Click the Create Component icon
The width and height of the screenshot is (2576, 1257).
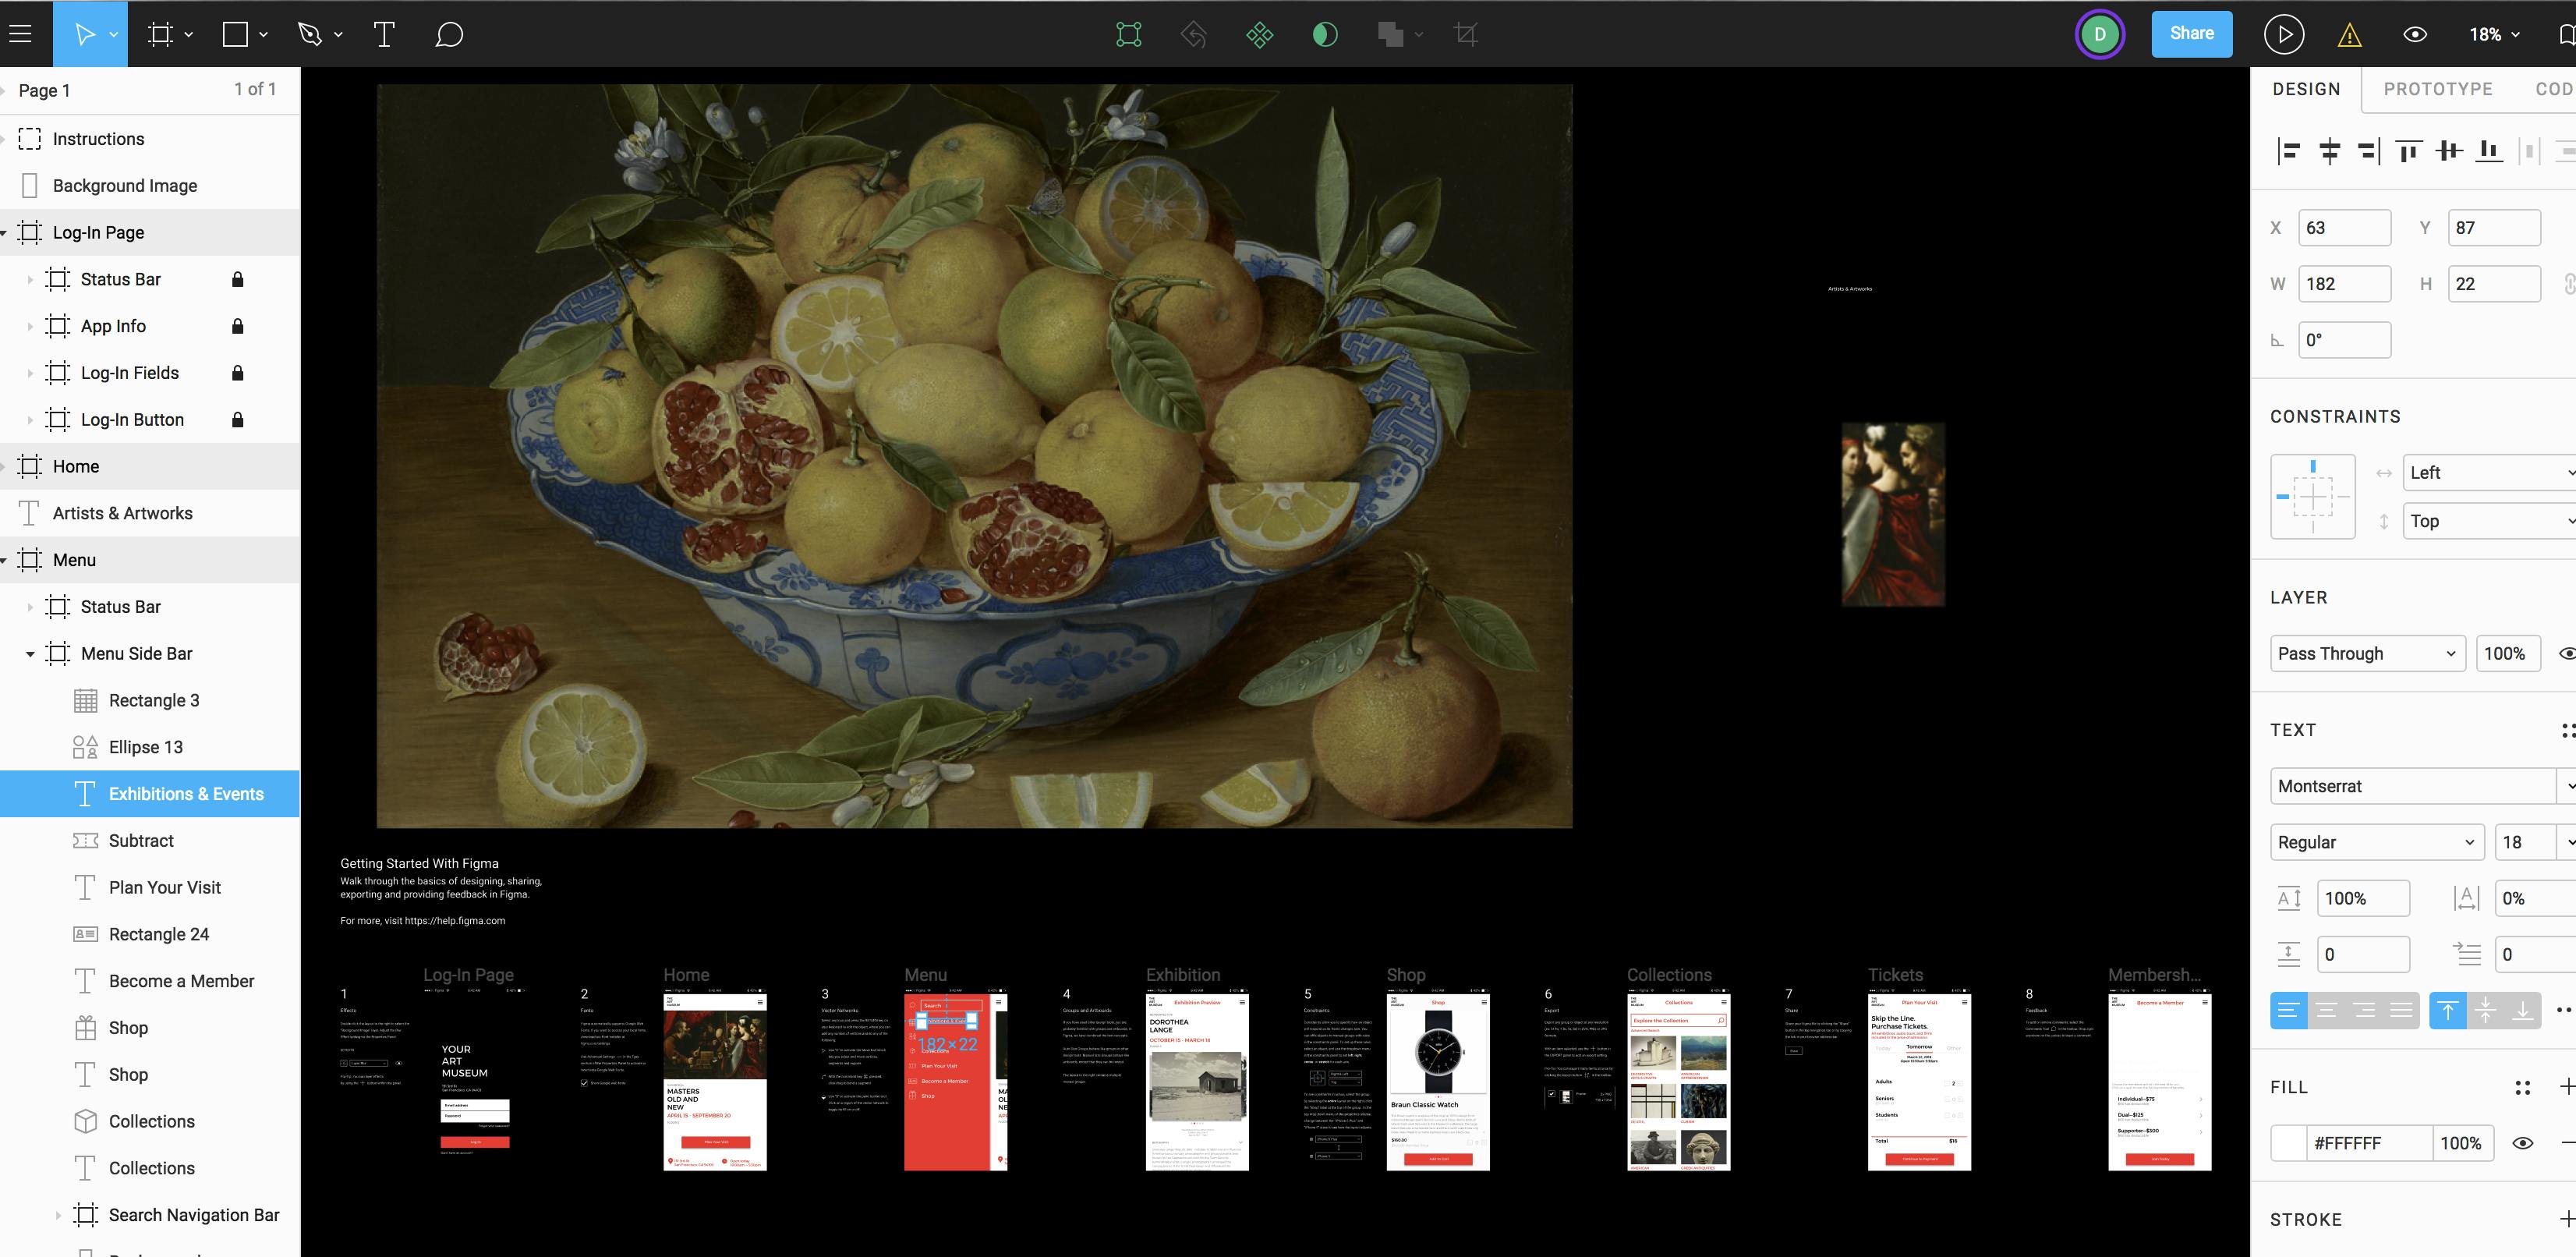(x=1259, y=35)
